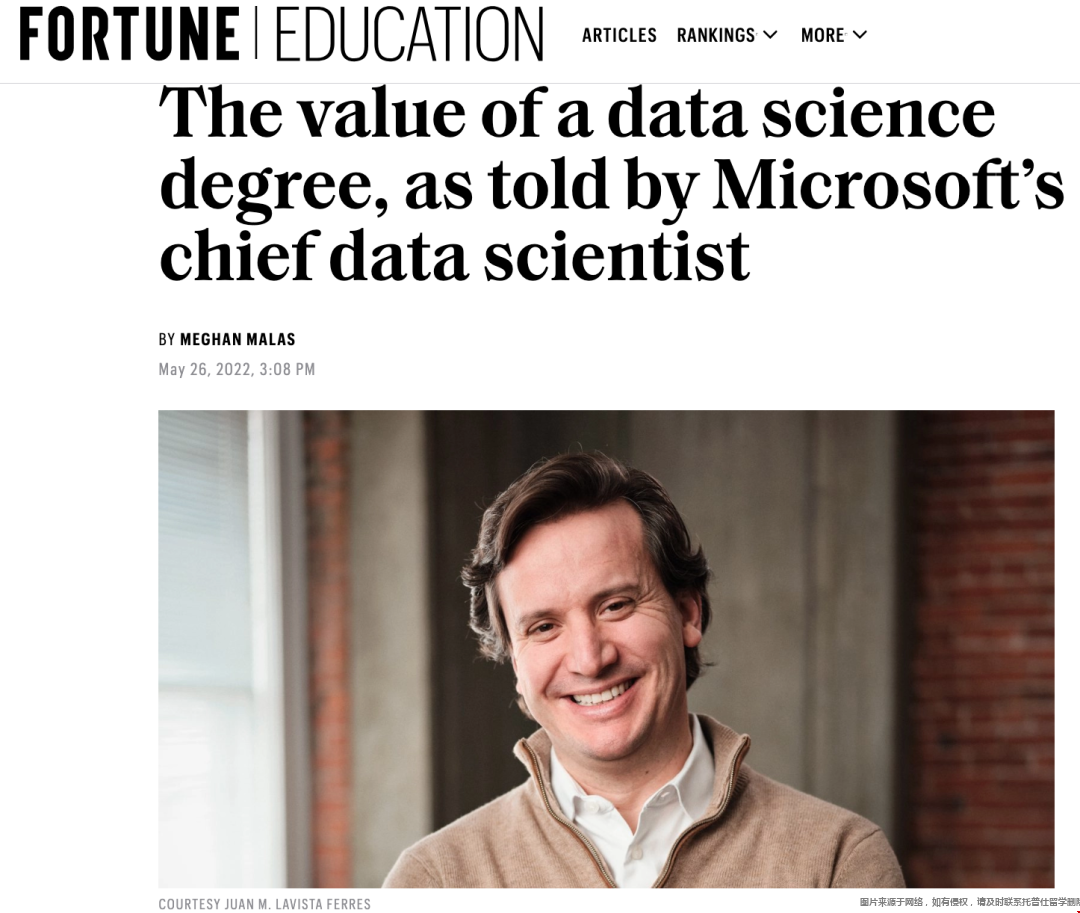The image size is (1080, 913).
Task: Click the word Microsoft's in the headline
Action: [888, 184]
